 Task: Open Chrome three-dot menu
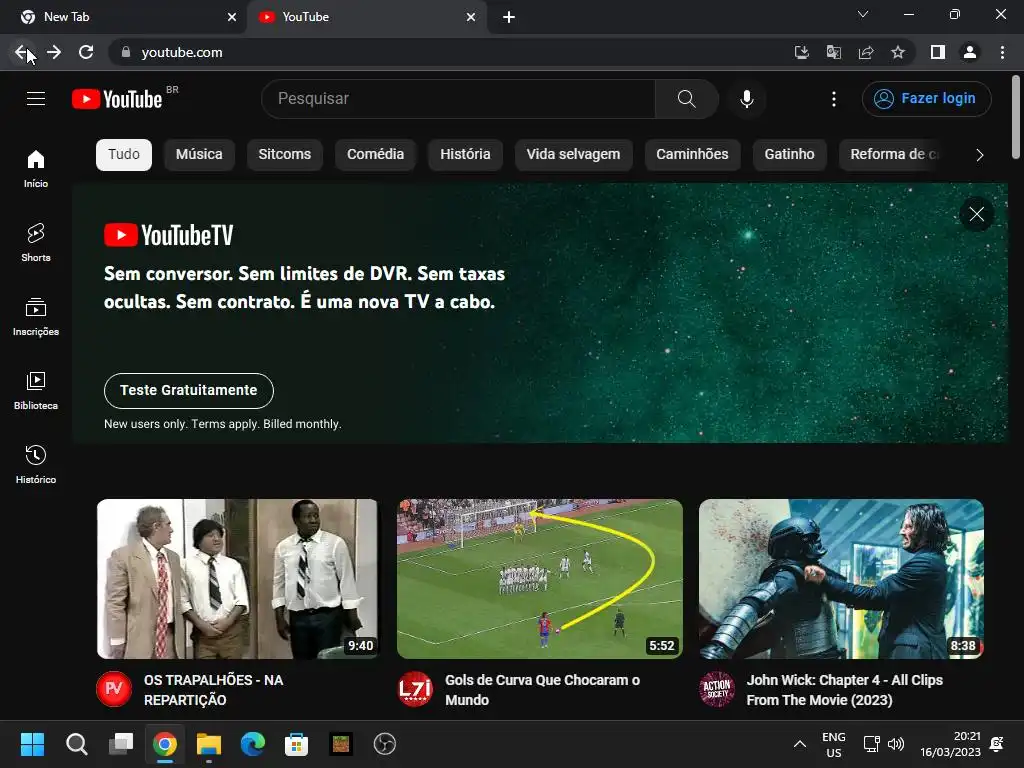[1002, 52]
